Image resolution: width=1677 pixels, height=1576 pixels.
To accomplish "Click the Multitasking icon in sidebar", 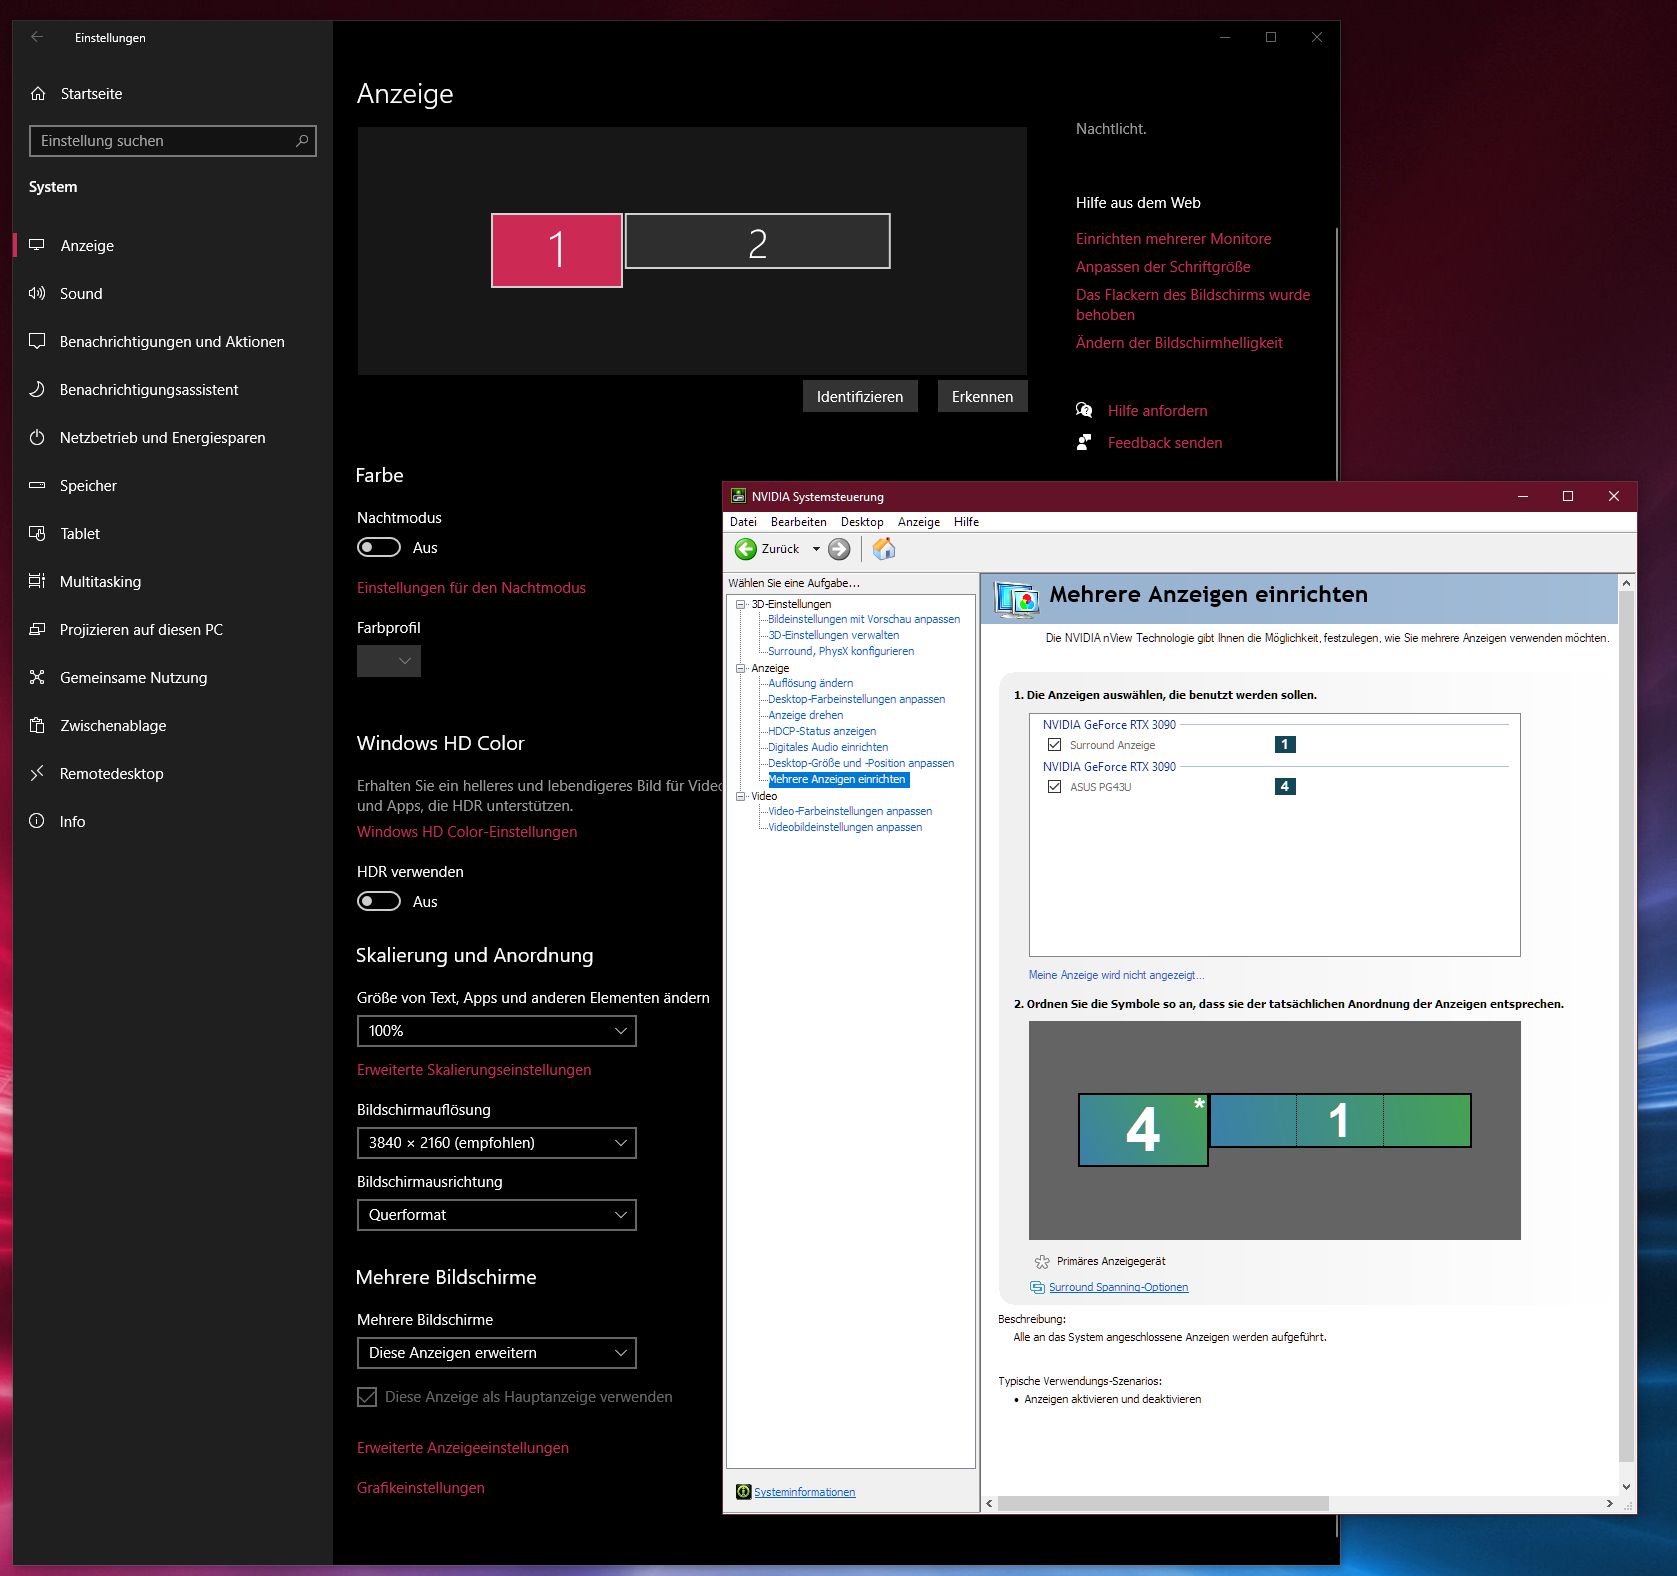I will pyautogui.click(x=37, y=581).
